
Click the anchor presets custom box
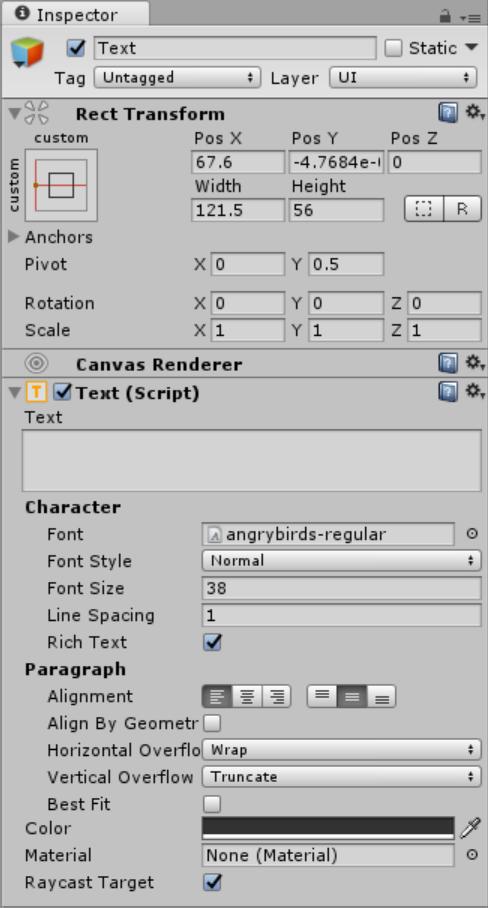tap(61, 185)
